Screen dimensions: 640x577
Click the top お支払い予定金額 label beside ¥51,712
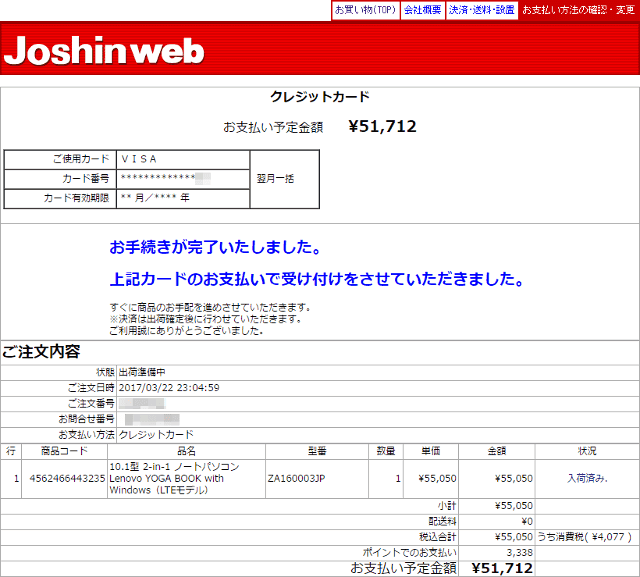coord(273,127)
